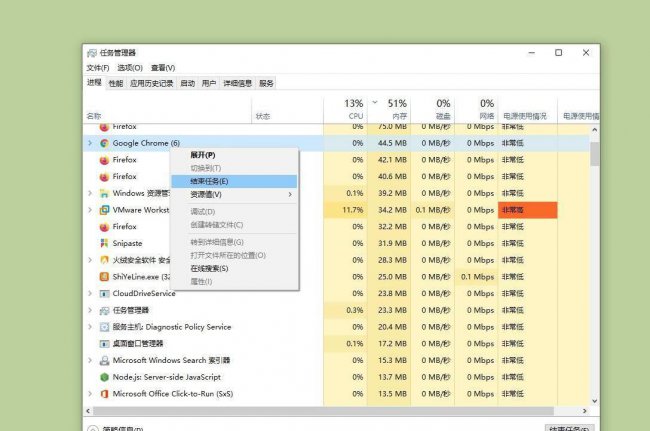
Task: Click the vertical scrollbar down arrow
Action: [595, 401]
